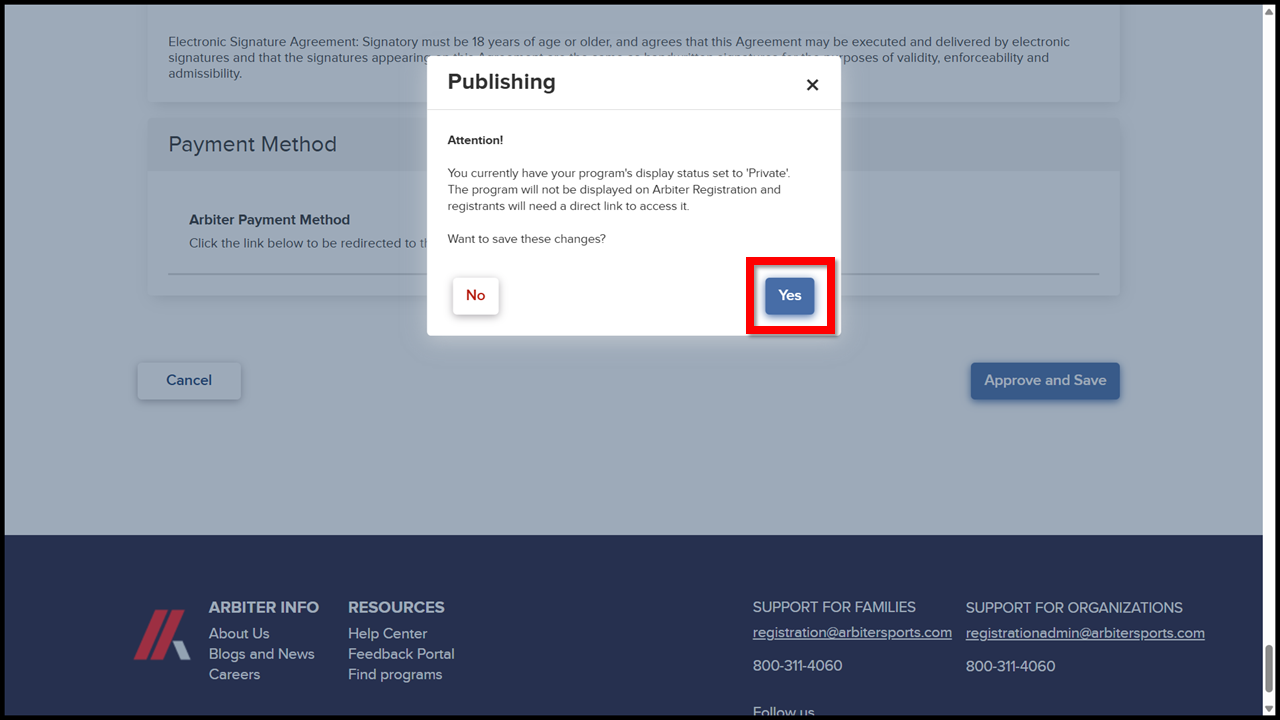Screen dimensions: 1280x720
Task: Select the Publishing dialog title
Action: tap(501, 82)
